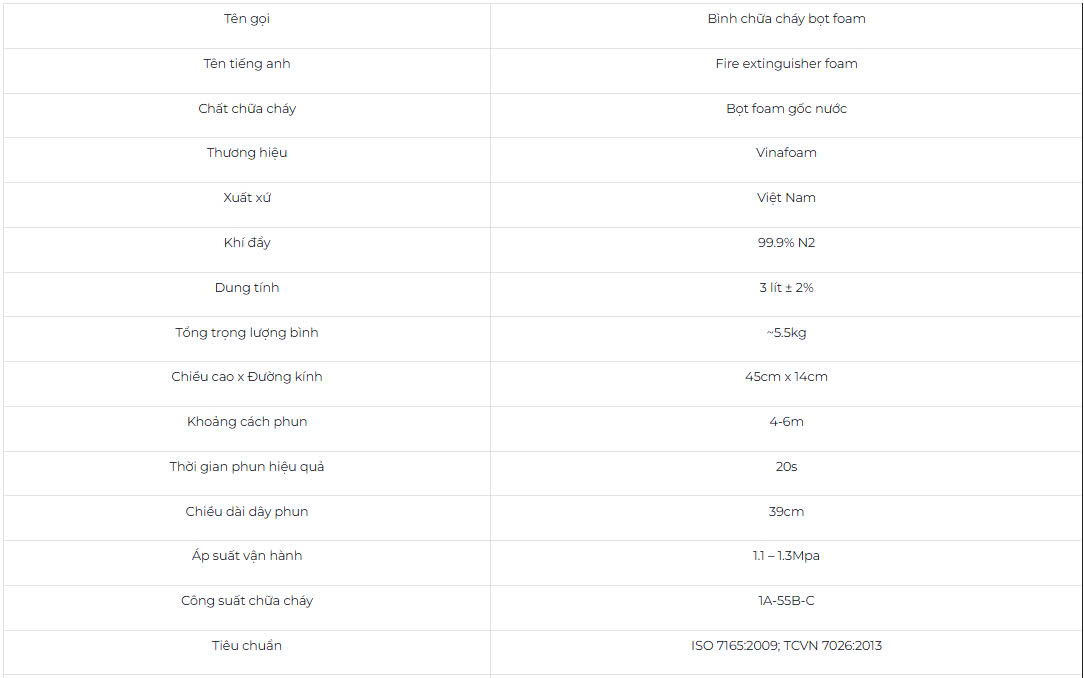This screenshot has height=678, width=1084.
Task: Click the 'Khoảng cách phun' row label
Action: click(x=247, y=422)
